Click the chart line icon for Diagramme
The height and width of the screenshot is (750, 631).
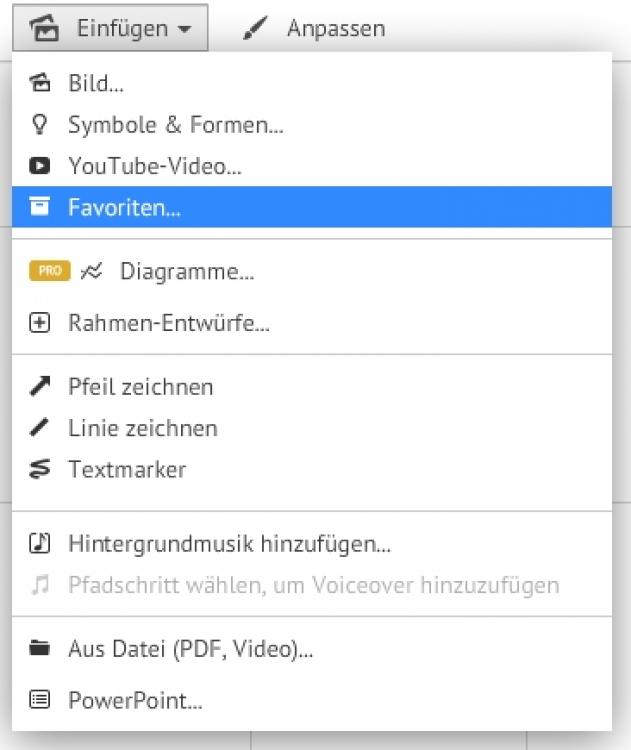coord(92,271)
